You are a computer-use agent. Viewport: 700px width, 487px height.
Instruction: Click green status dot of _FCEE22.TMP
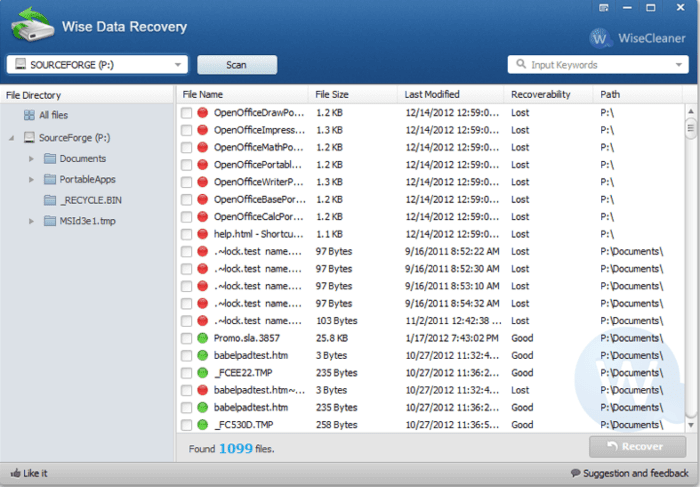pyautogui.click(x=203, y=373)
